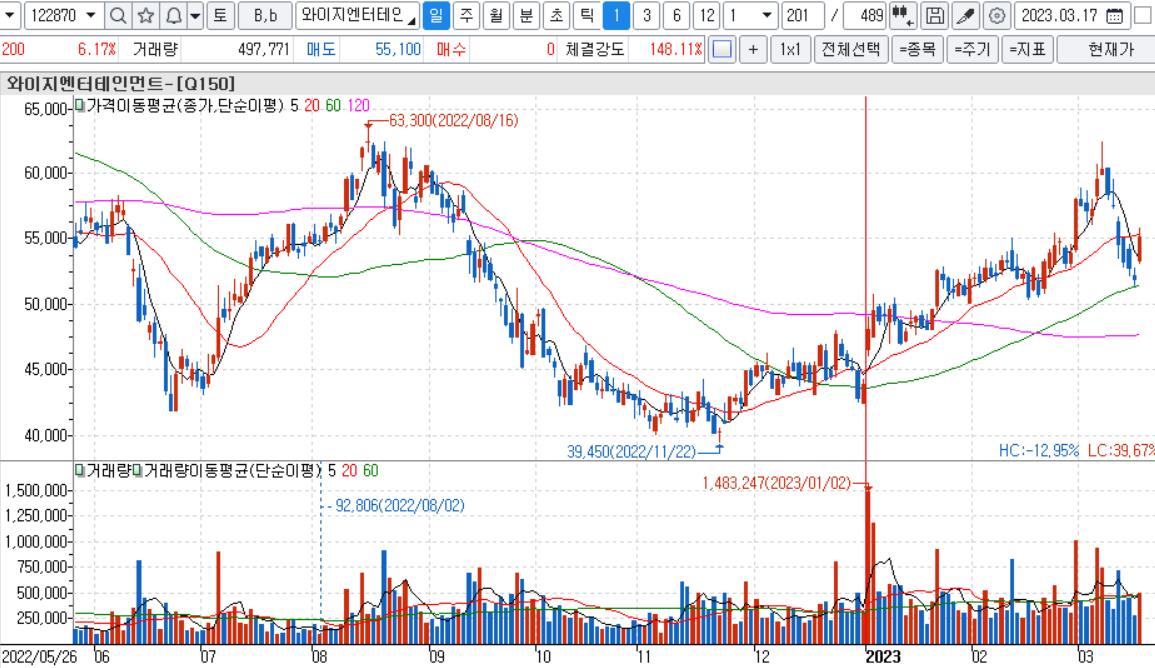Toggle the =지표 sync button
Viewport: 1155px width, 668px height.
click(1027, 49)
